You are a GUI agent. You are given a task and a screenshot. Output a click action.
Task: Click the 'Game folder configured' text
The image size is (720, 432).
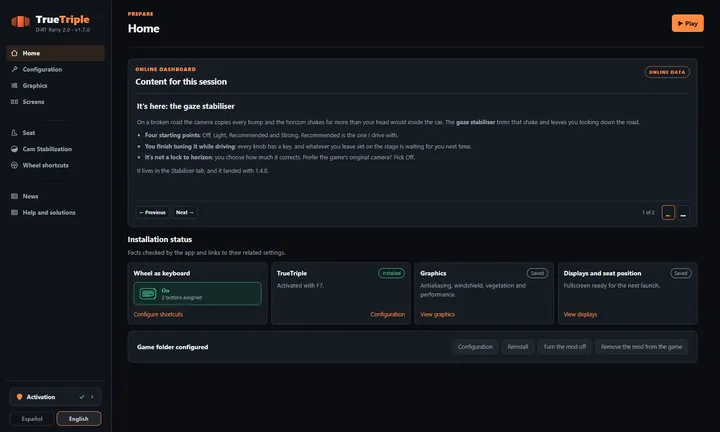tap(172, 347)
